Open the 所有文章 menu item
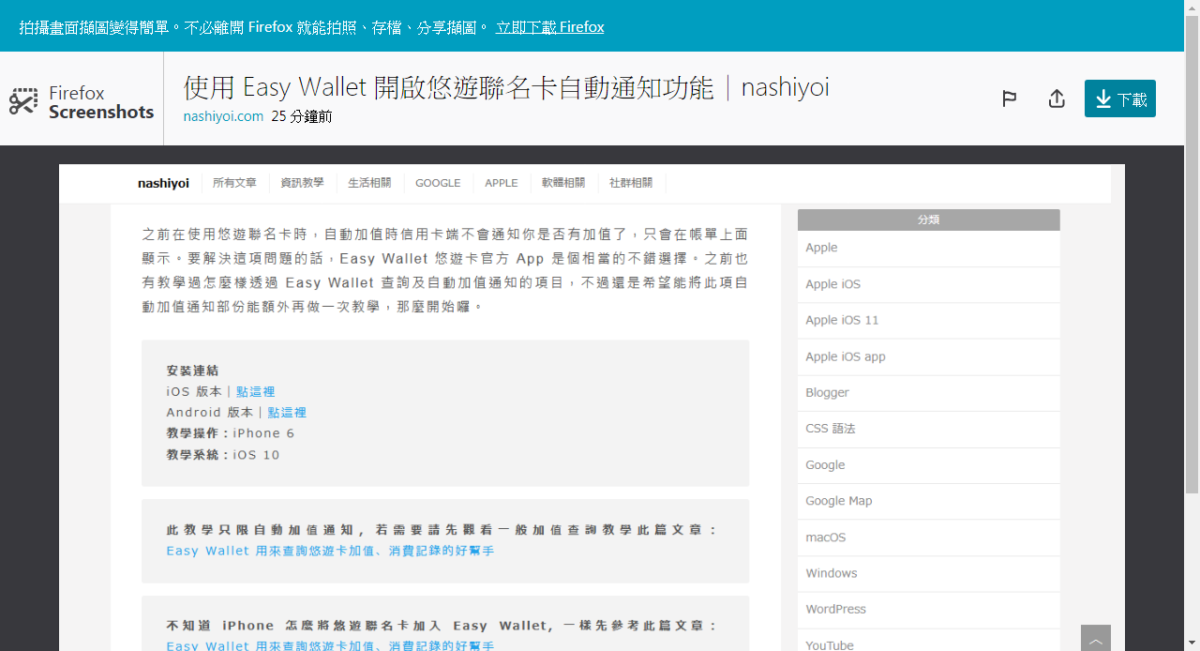Image resolution: width=1200 pixels, height=651 pixels. click(235, 183)
